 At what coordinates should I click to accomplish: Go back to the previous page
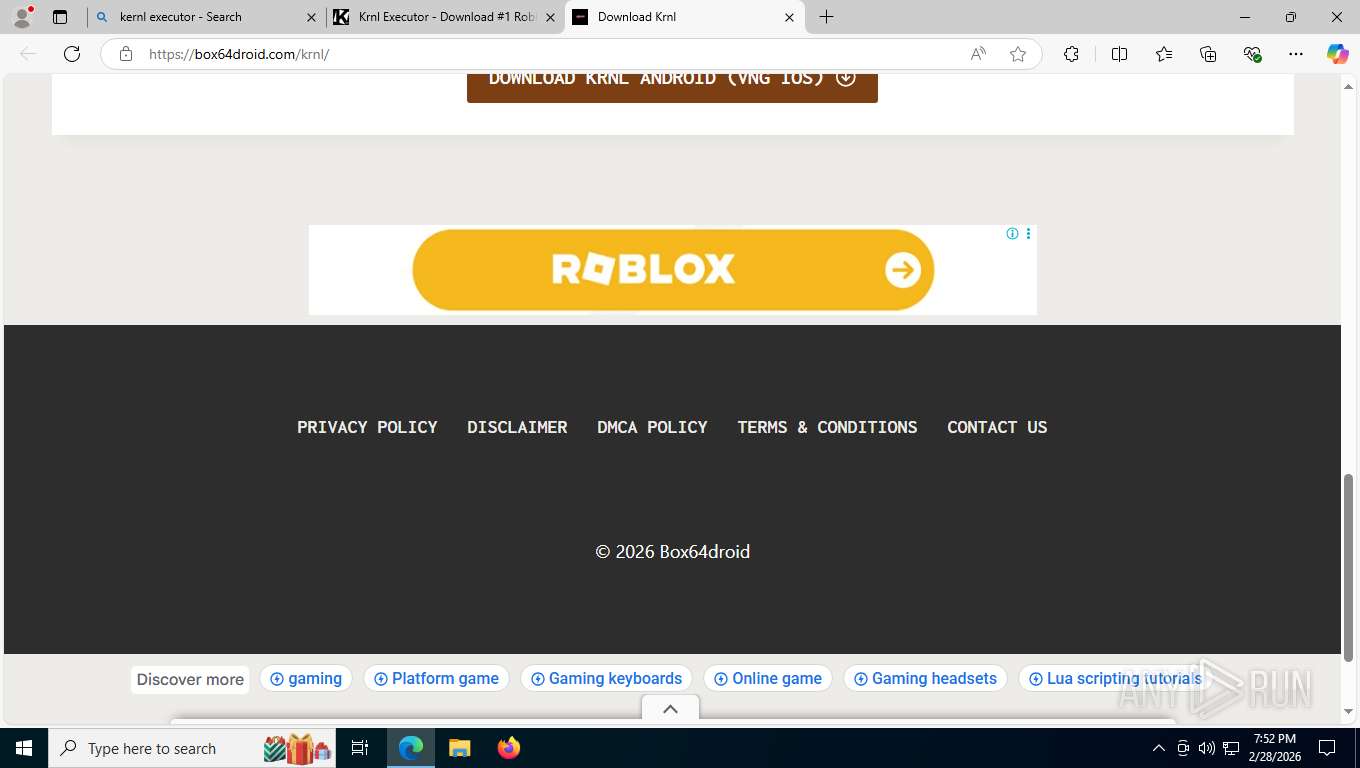tap(28, 54)
